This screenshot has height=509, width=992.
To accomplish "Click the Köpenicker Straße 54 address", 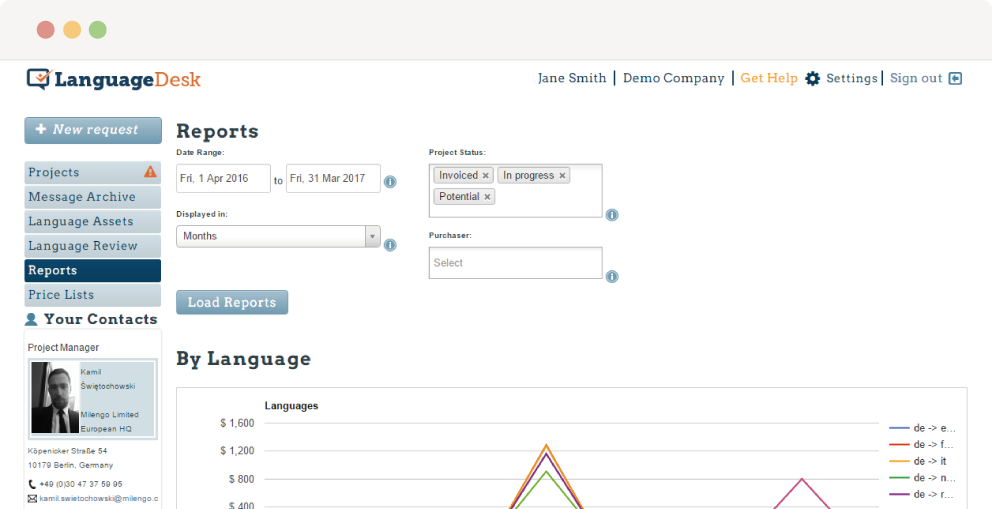I will [x=68, y=451].
